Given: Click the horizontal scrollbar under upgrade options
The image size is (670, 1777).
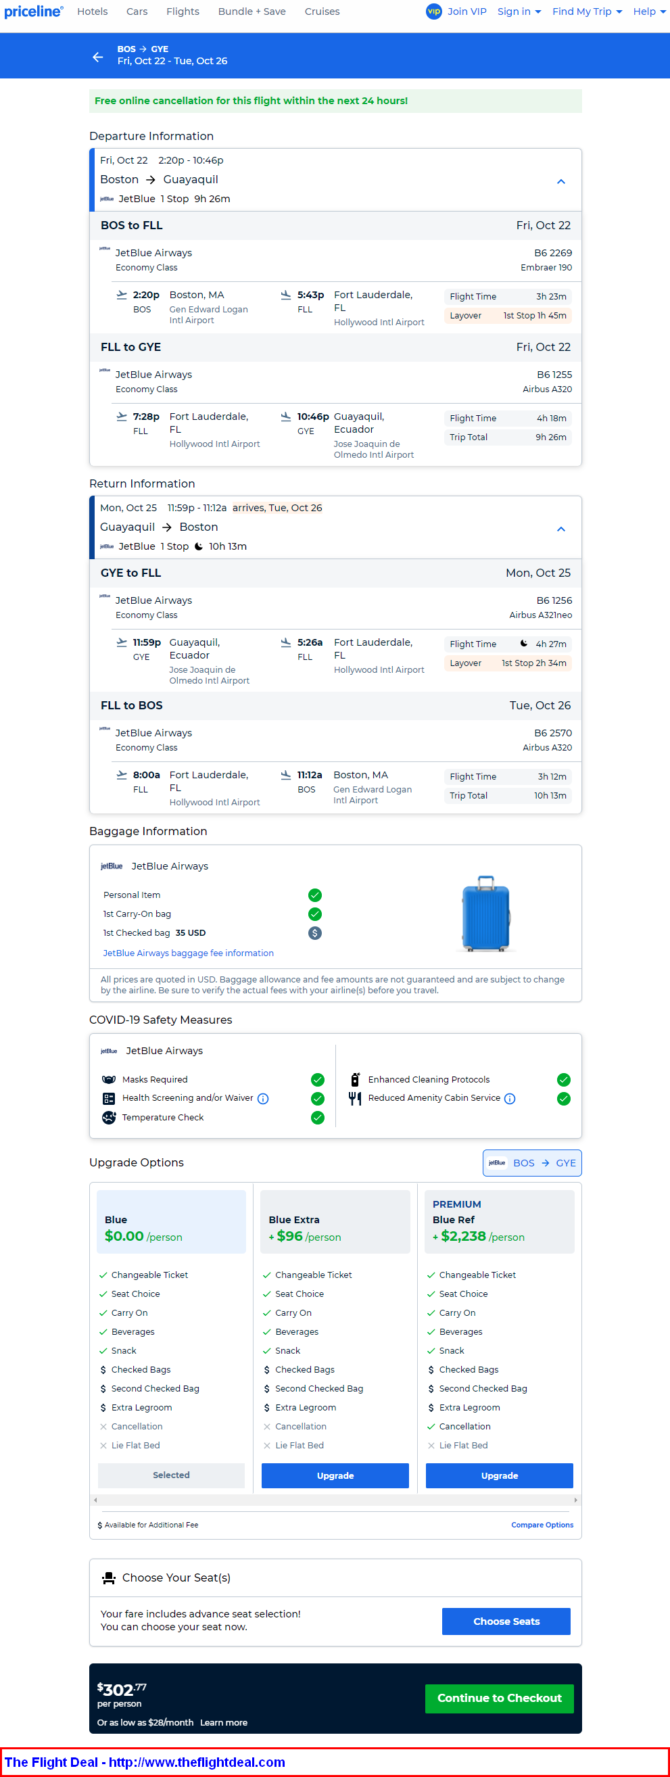Looking at the screenshot, I should pos(335,1500).
